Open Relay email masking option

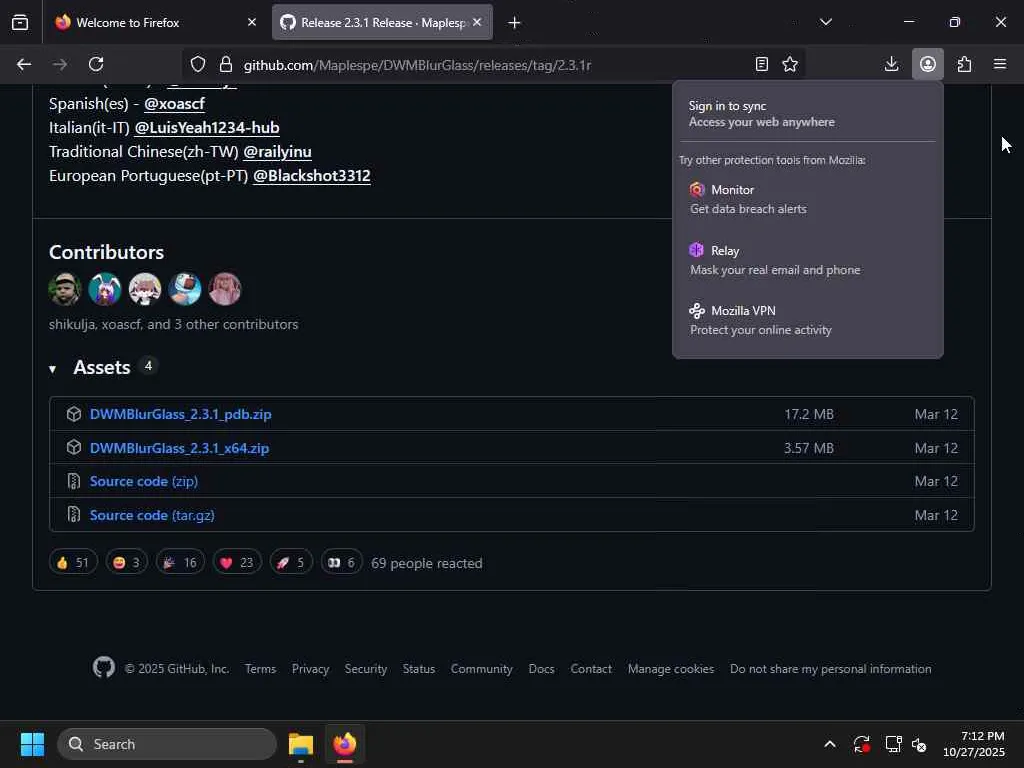[x=807, y=260]
